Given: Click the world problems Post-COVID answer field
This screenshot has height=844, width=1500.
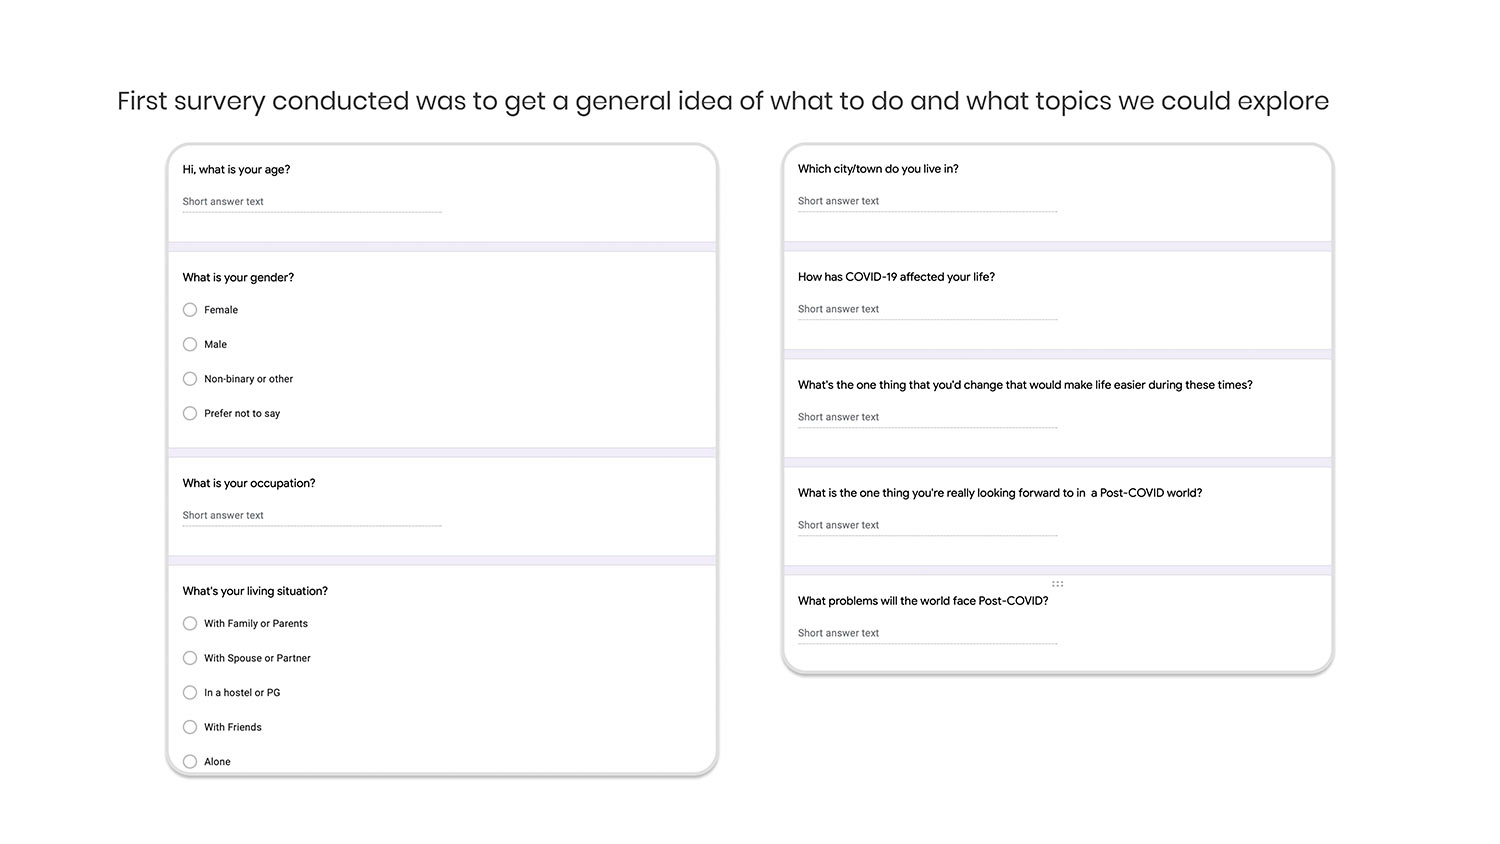Looking at the screenshot, I should [x=926, y=634].
